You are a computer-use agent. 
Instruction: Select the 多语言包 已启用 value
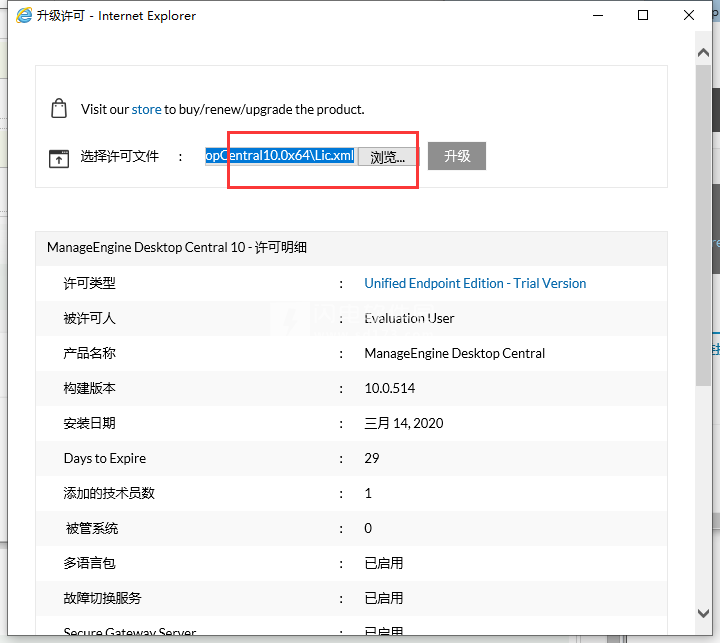click(x=383, y=563)
